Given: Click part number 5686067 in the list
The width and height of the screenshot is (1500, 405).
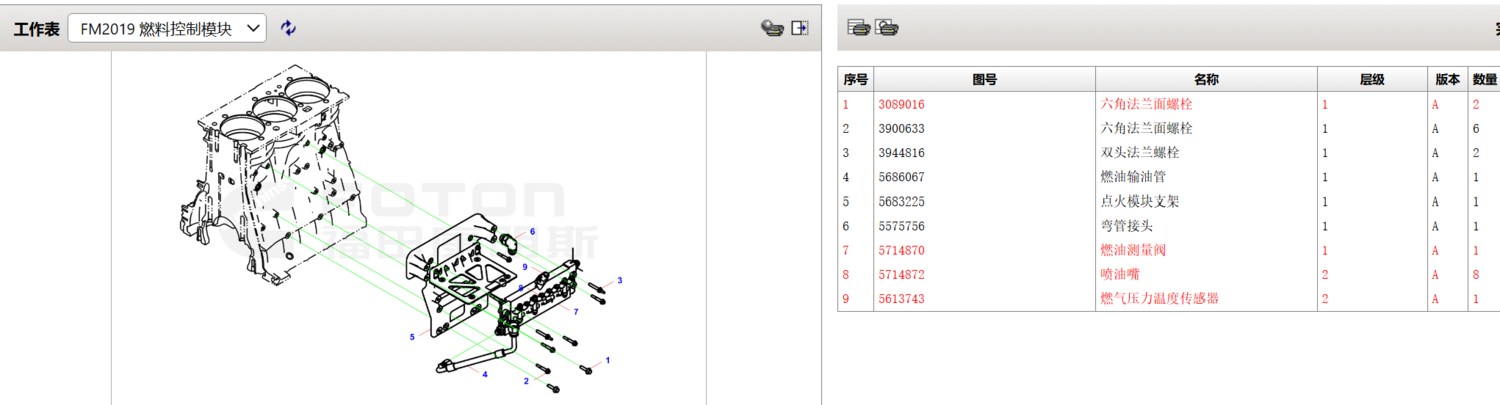Looking at the screenshot, I should 901,177.
